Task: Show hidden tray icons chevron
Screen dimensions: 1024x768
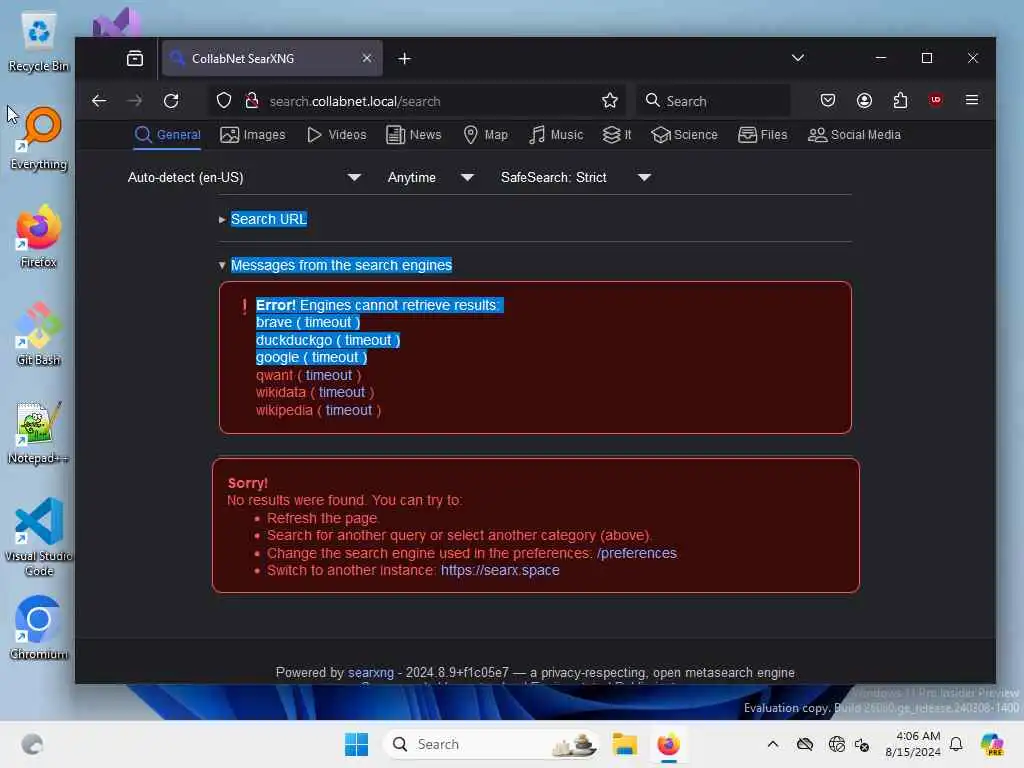Action: point(773,744)
